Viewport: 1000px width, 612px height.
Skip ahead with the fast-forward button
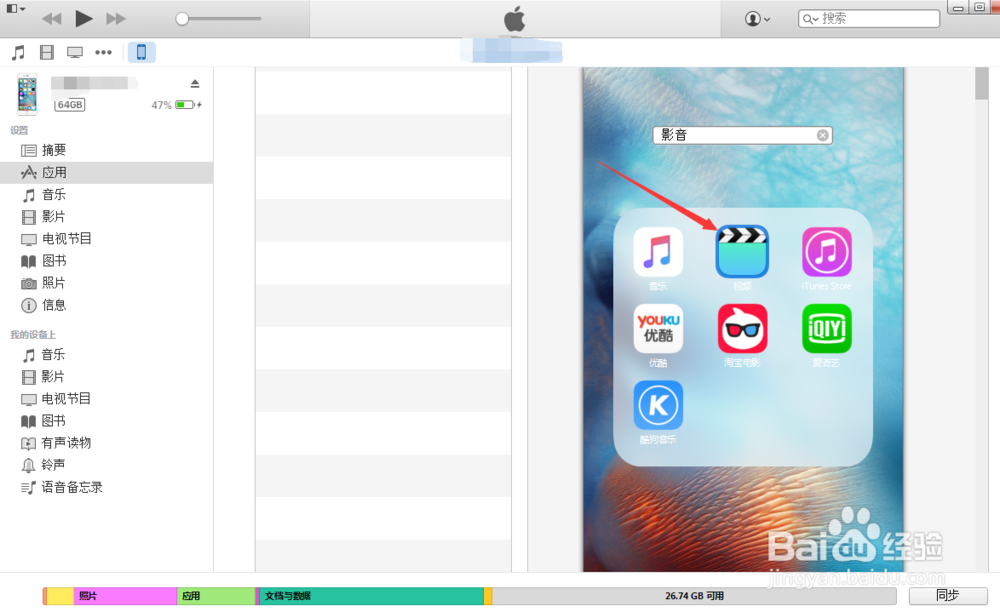pos(115,19)
